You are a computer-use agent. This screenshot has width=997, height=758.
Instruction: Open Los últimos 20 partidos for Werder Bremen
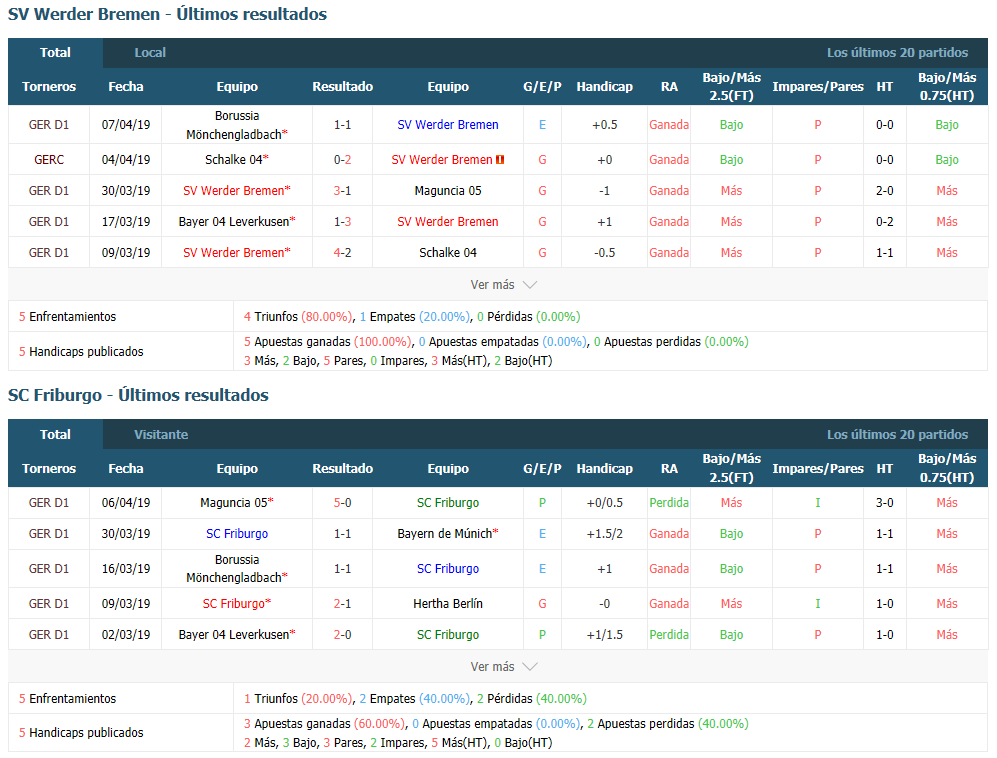(x=897, y=53)
